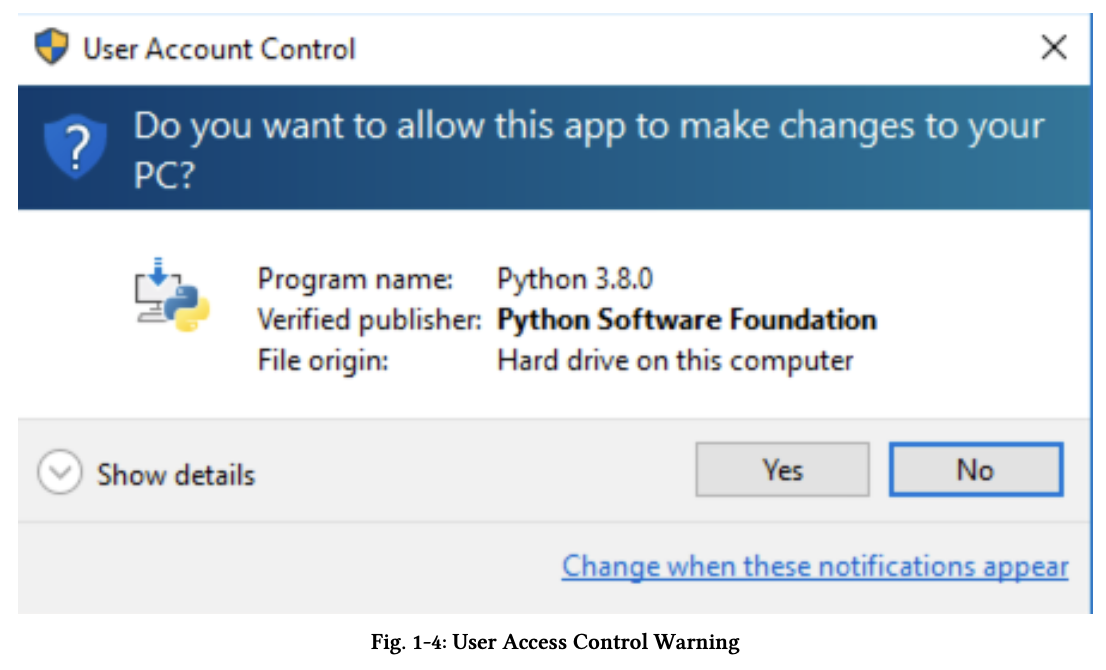This screenshot has height=670, width=1106.
Task: Select the Program name text Python 3.8.0
Action: 577,279
